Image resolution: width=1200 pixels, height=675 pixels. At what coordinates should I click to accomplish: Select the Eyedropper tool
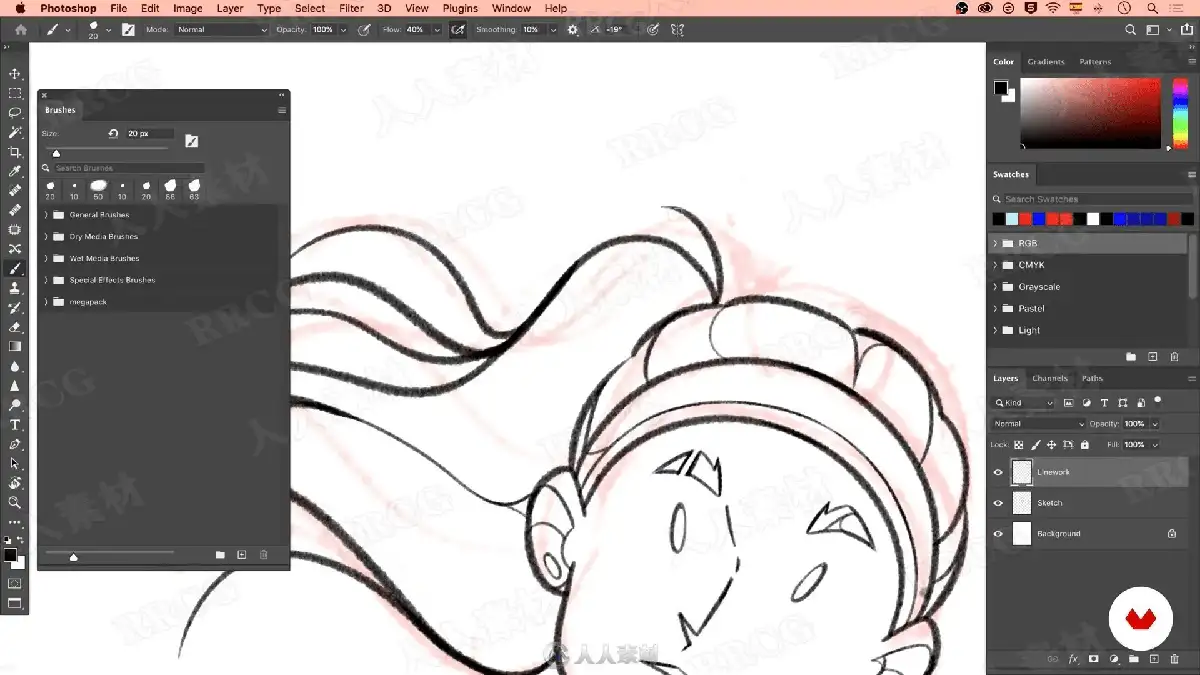(15, 171)
